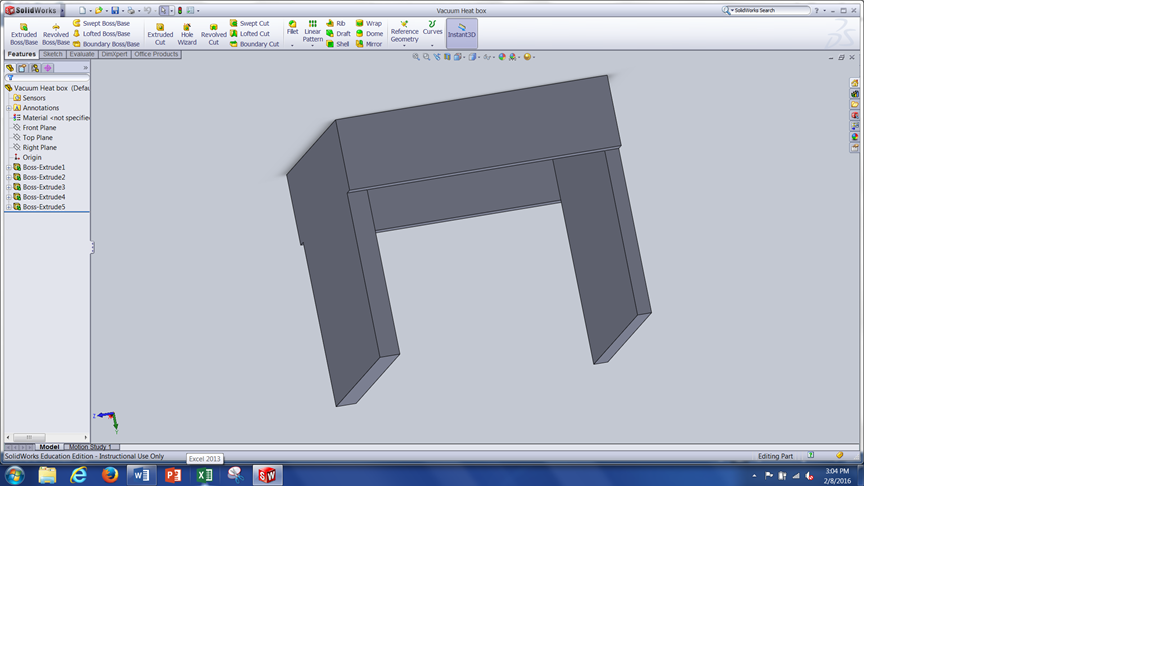Open Excel from the Windows taskbar
The height and width of the screenshot is (648, 1152).
(x=204, y=475)
